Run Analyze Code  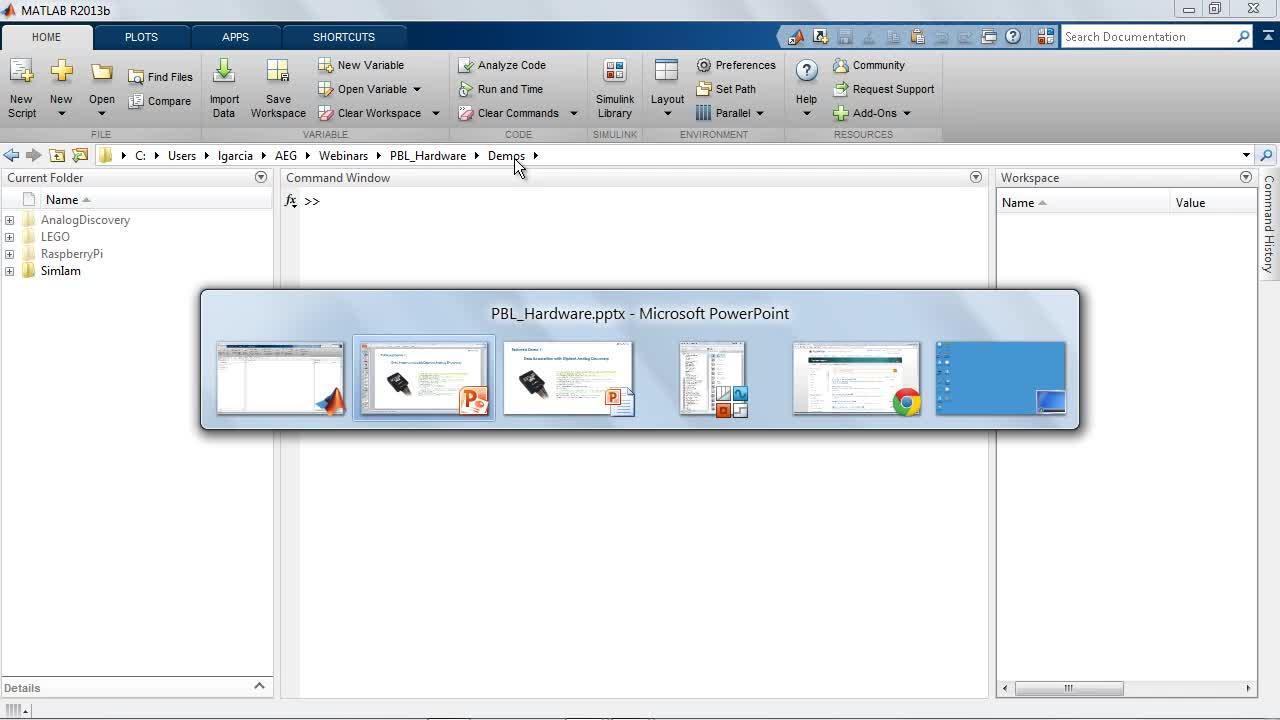502,65
